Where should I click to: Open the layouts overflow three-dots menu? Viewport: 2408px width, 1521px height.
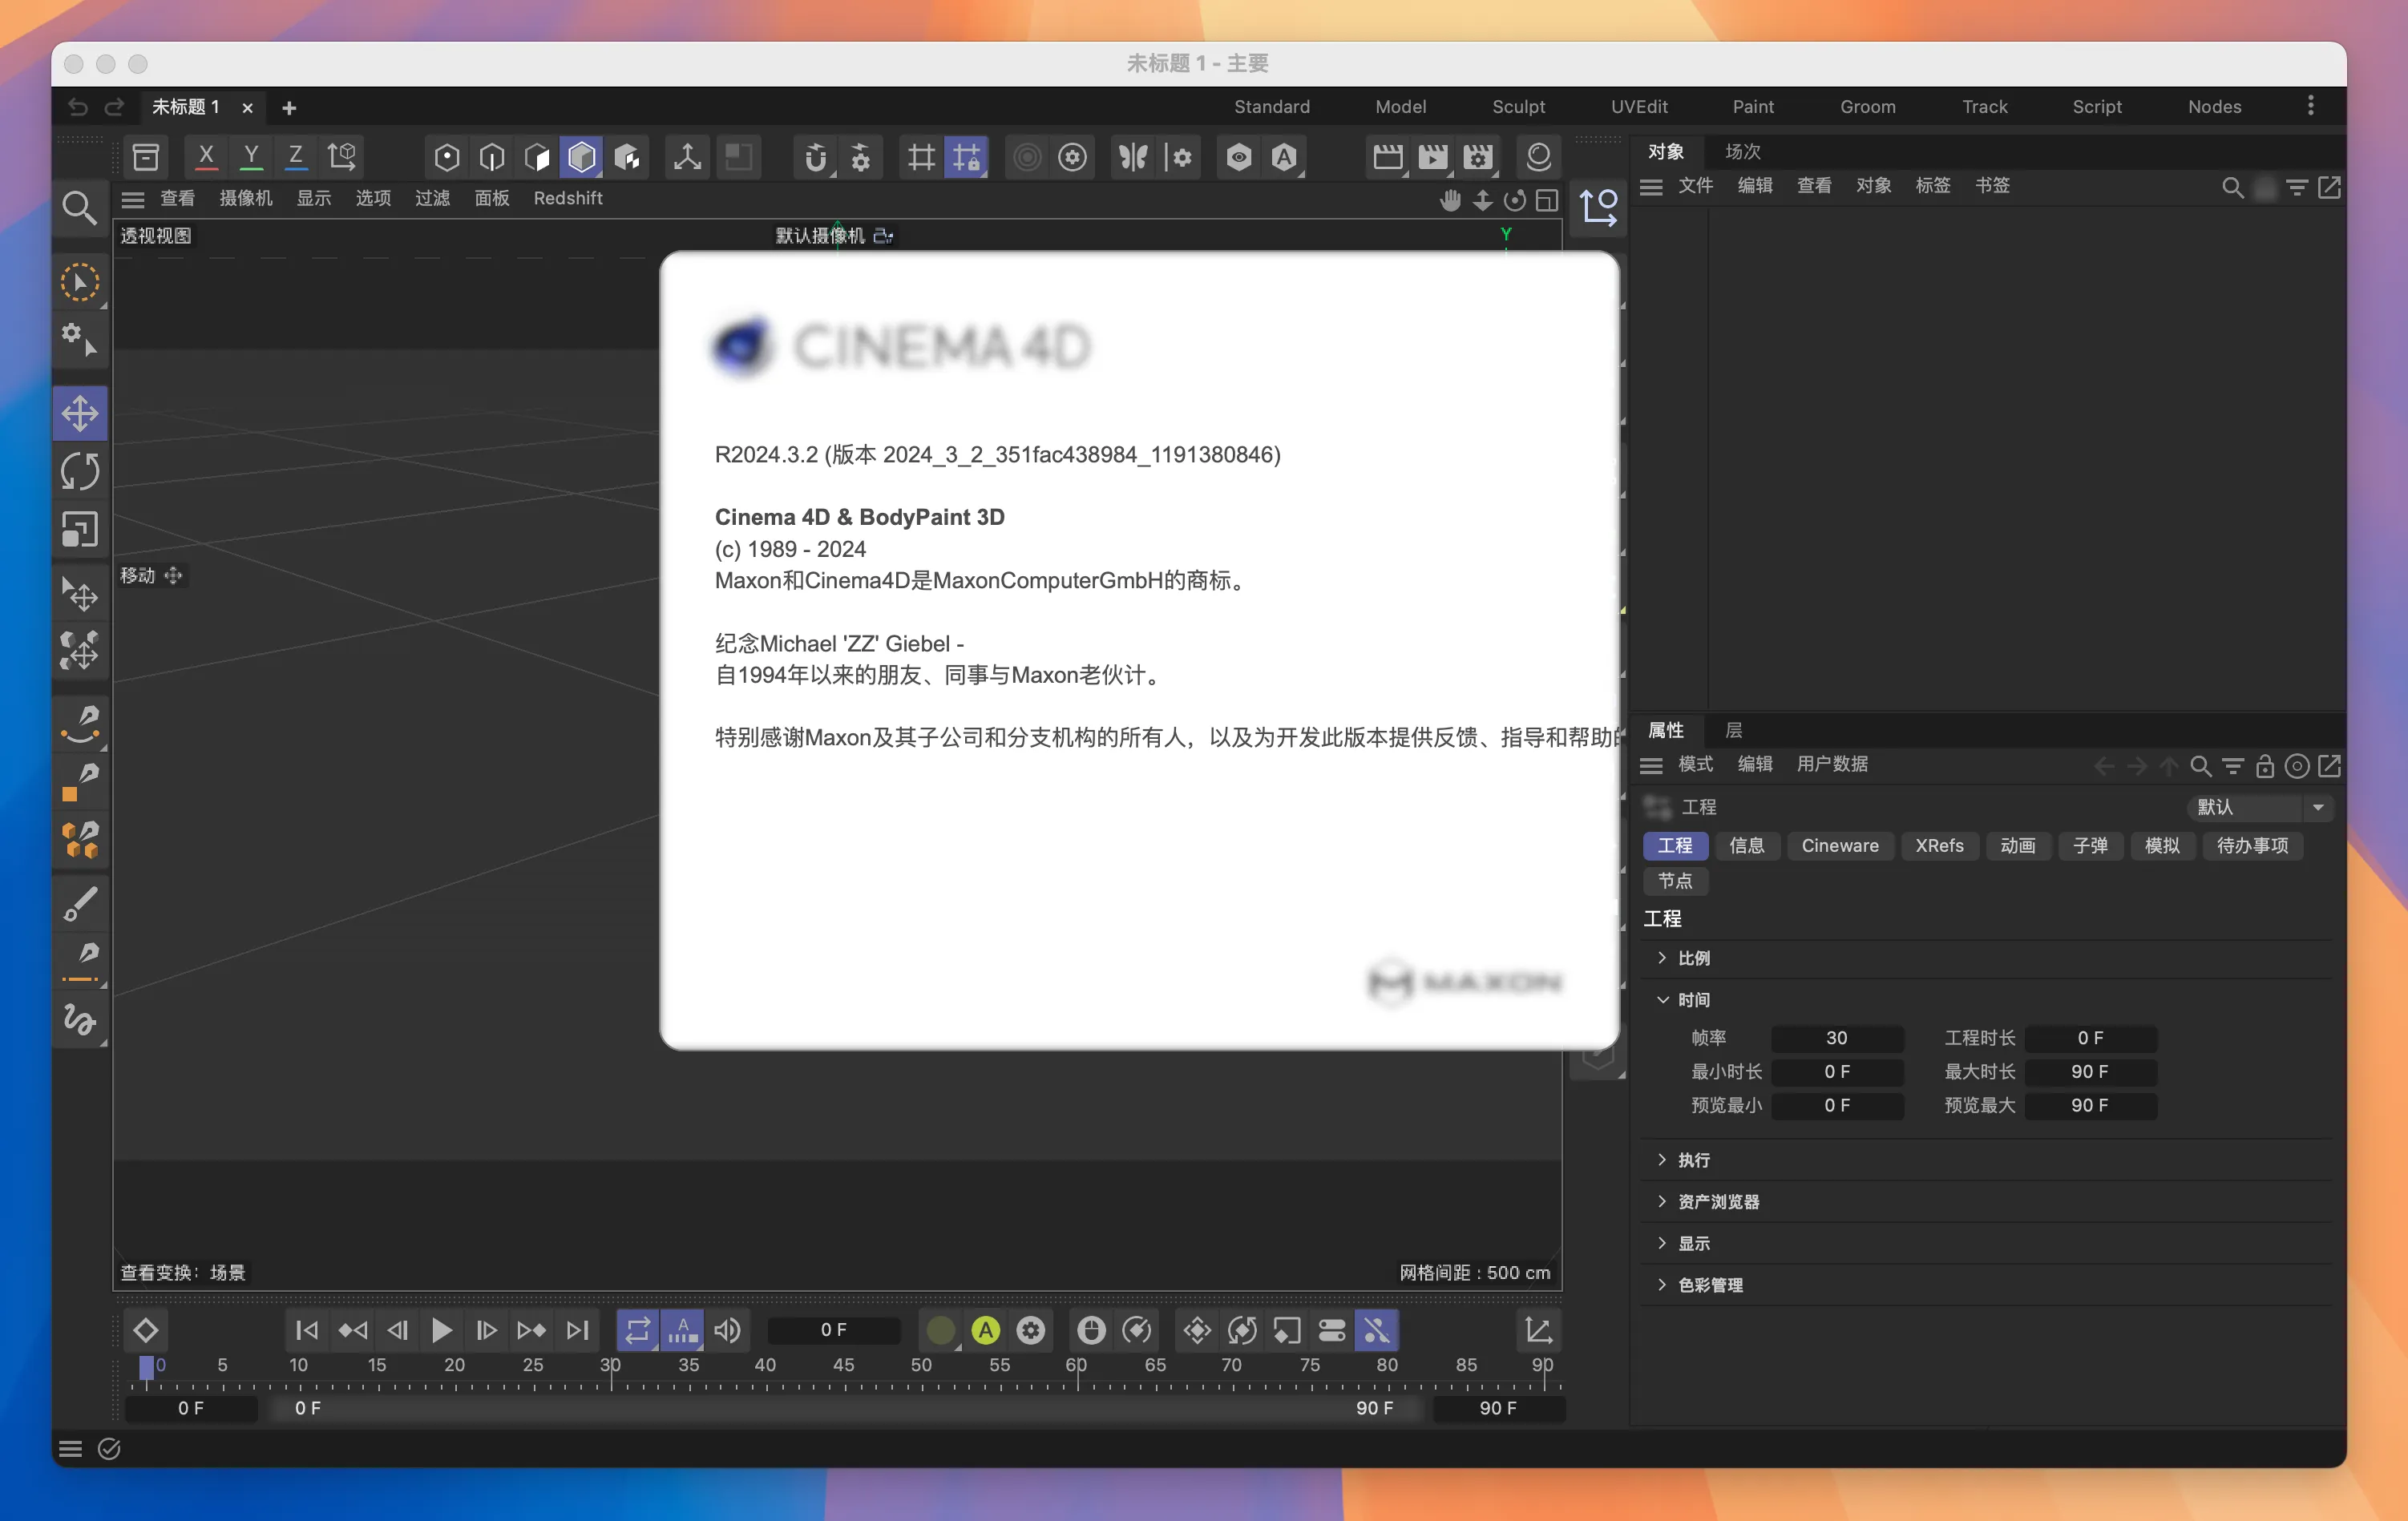(2311, 106)
